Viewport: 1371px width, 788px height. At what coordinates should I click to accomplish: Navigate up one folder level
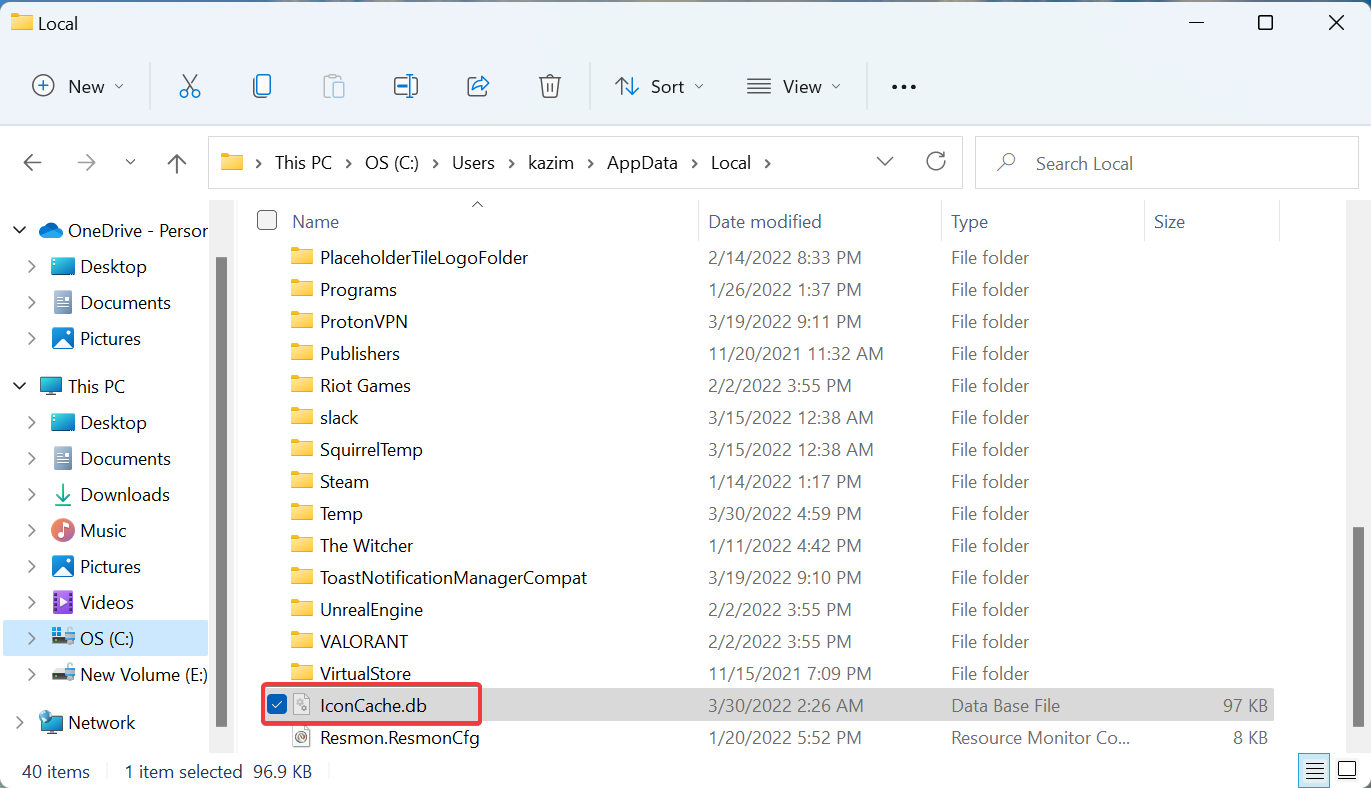[x=176, y=162]
